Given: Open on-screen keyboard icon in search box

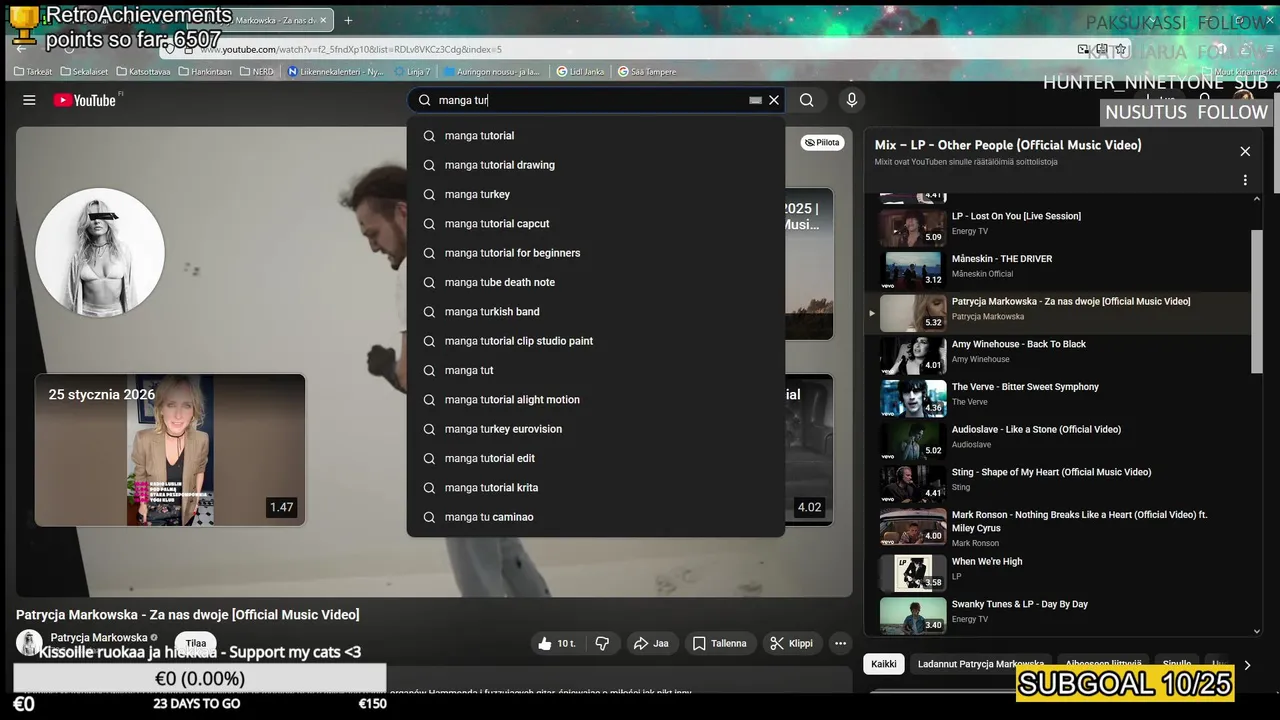Looking at the screenshot, I should coord(756,100).
